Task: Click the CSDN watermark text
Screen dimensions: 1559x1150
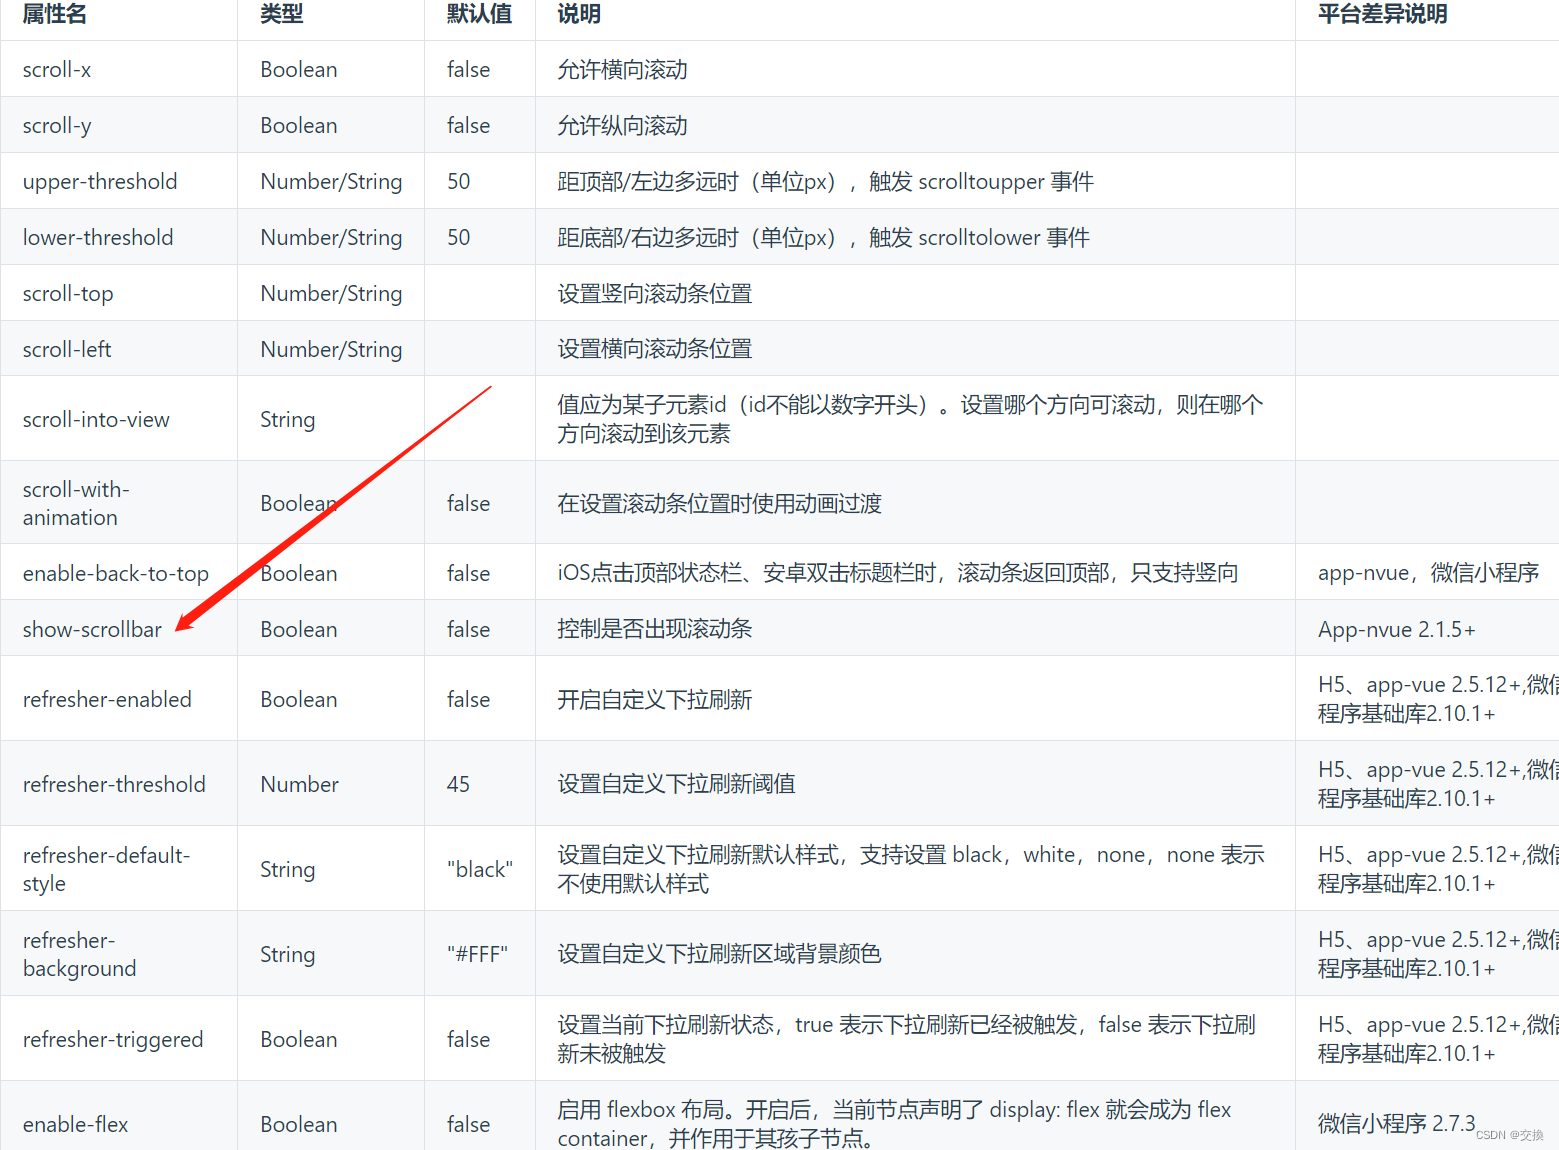Action: point(1508,1134)
